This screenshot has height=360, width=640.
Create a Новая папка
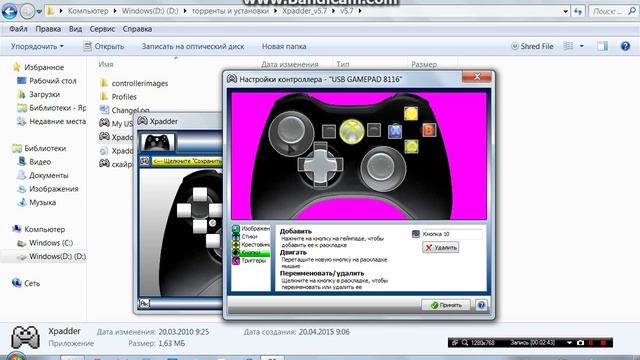tap(284, 47)
